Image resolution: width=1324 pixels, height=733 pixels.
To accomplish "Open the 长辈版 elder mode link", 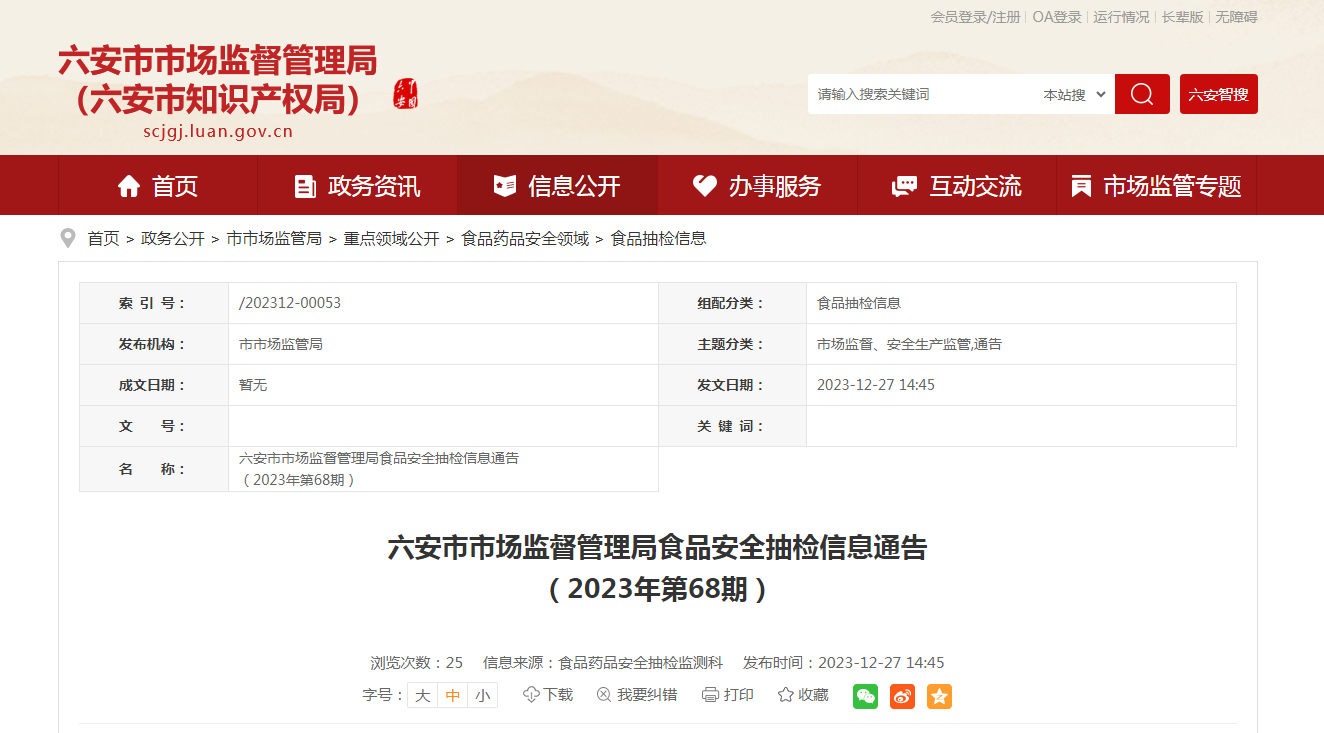I will pos(1182,17).
